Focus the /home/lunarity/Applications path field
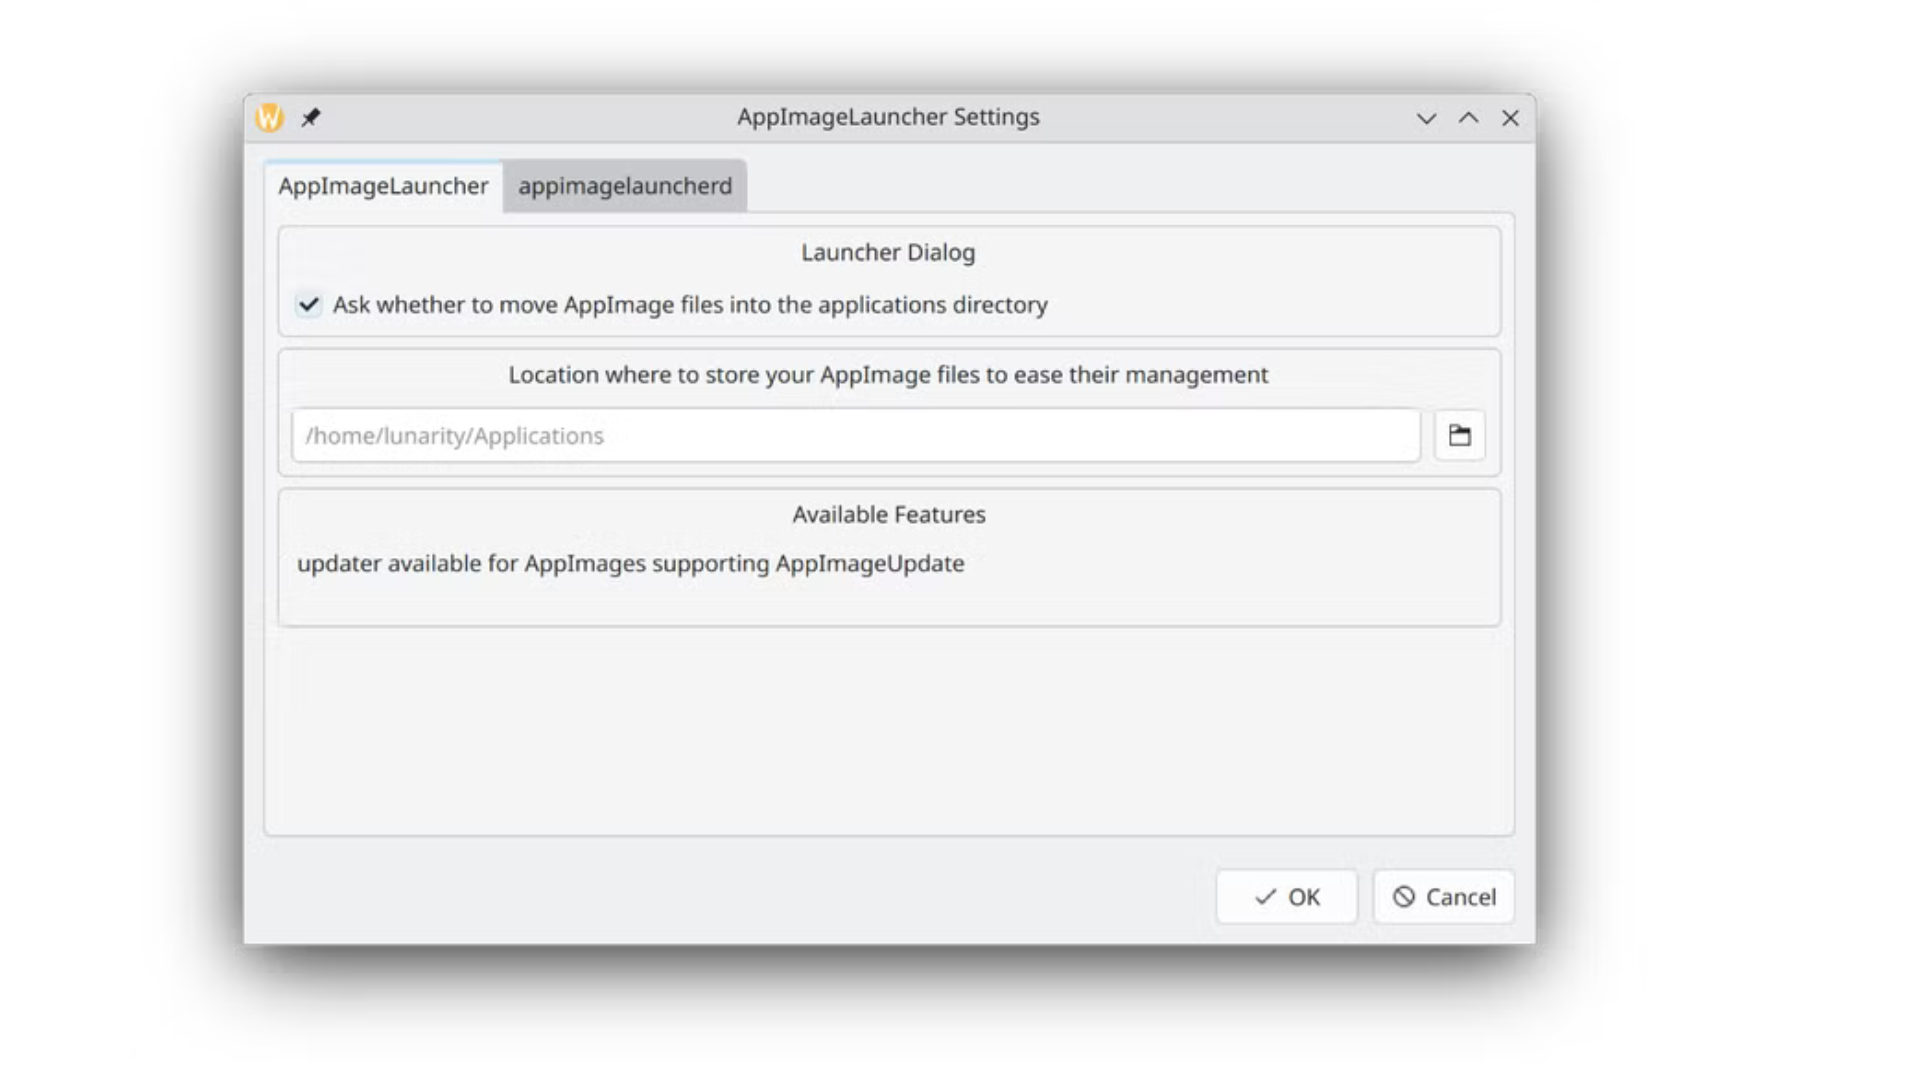Screen dimensions: 1920x1080 tap(855, 436)
